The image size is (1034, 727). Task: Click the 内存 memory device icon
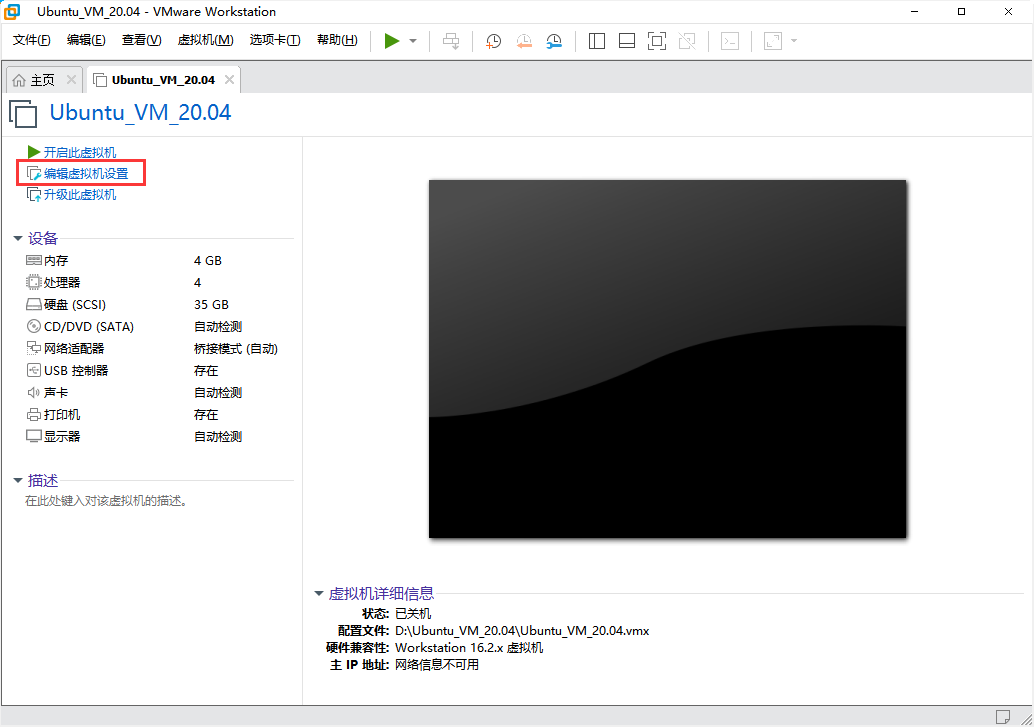pos(34,261)
